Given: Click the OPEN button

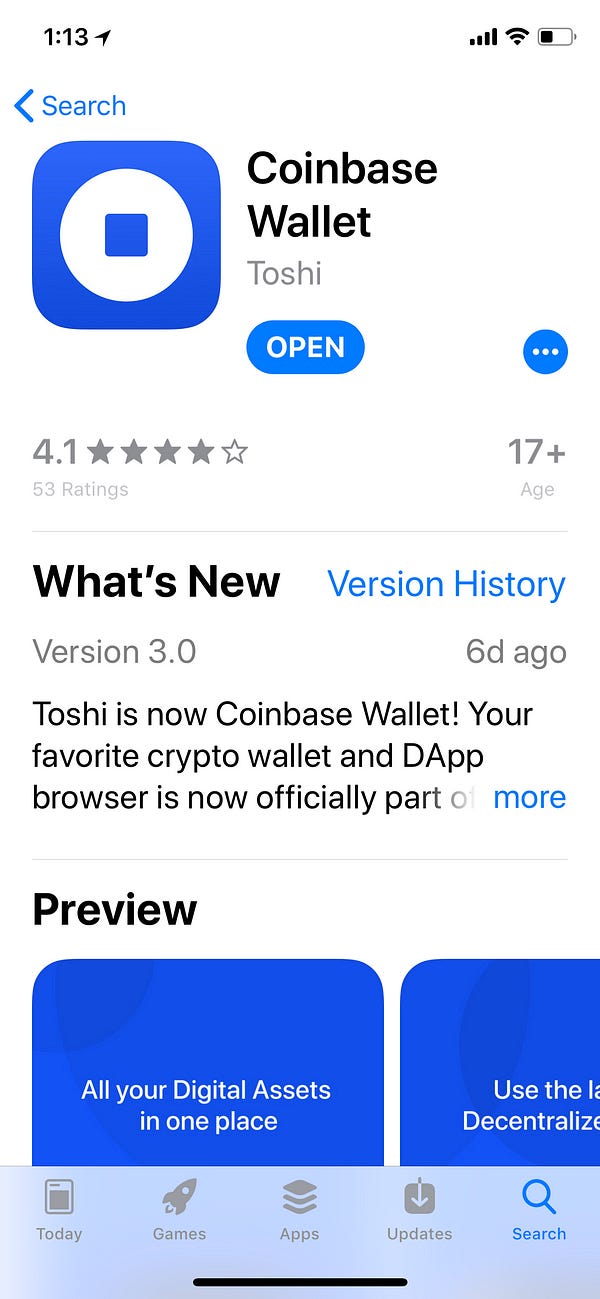Looking at the screenshot, I should click(x=305, y=347).
